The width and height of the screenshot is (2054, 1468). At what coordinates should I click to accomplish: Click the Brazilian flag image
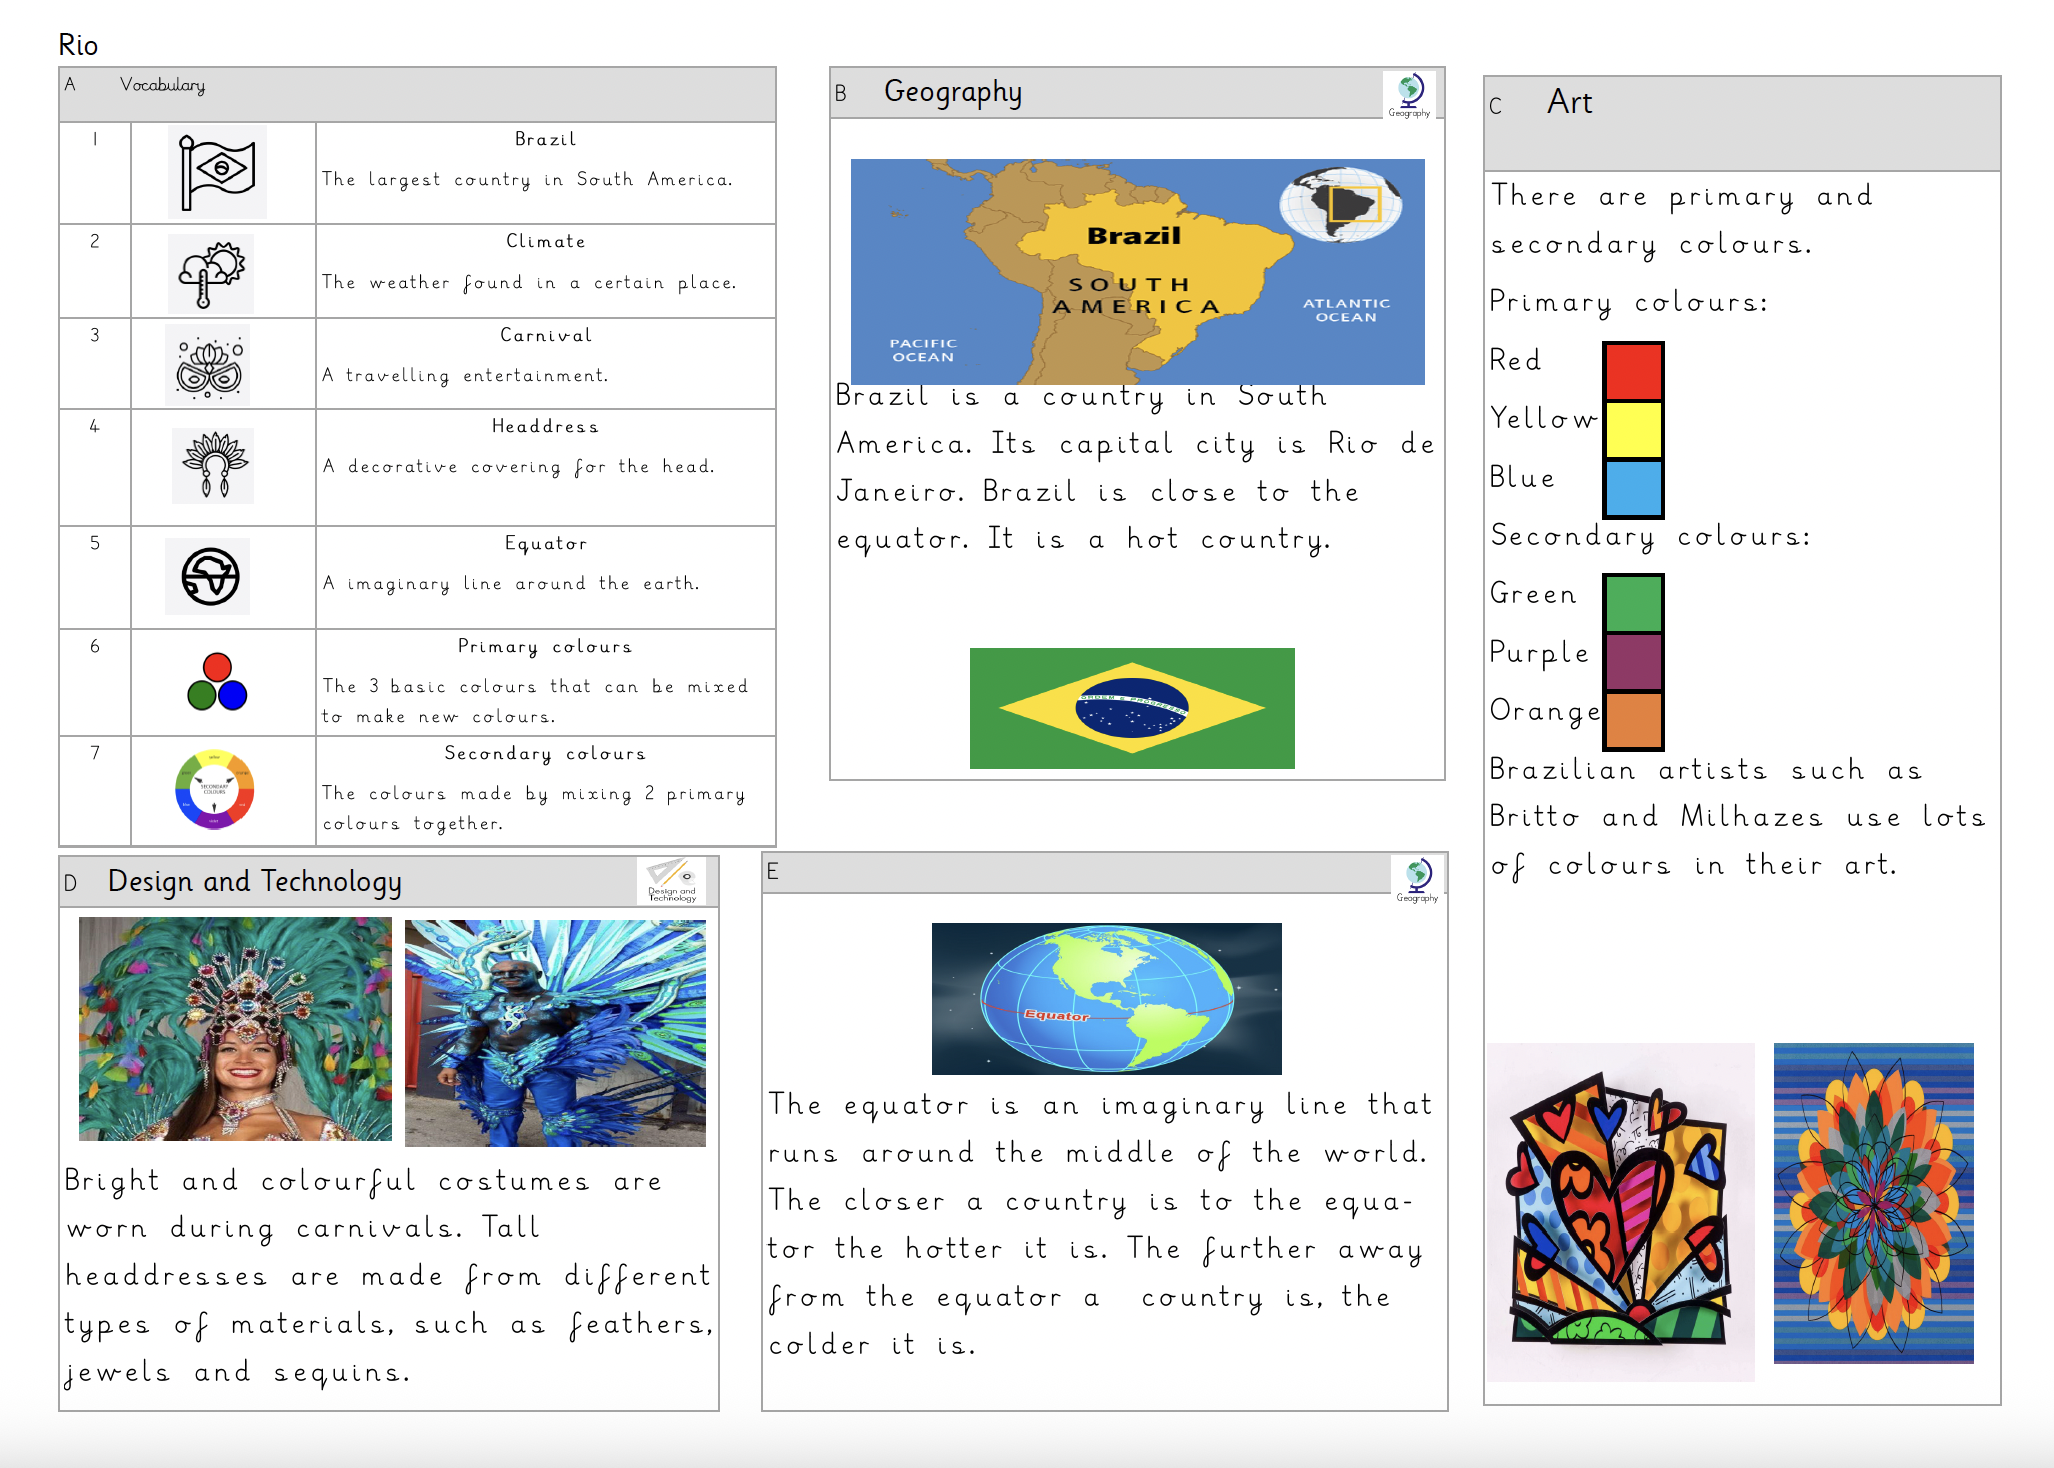click(x=1131, y=708)
